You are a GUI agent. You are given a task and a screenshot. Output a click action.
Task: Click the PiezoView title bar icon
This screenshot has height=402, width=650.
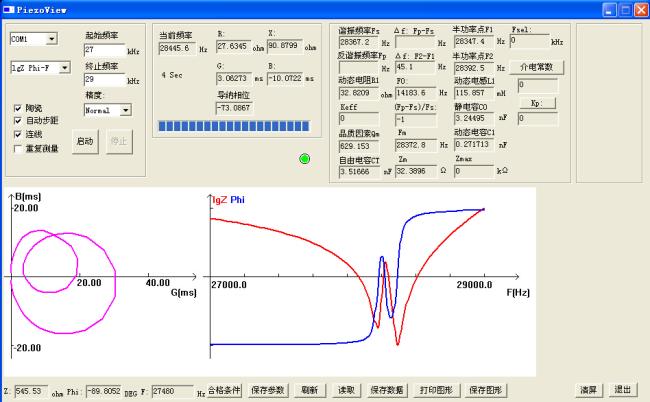click(x=8, y=8)
